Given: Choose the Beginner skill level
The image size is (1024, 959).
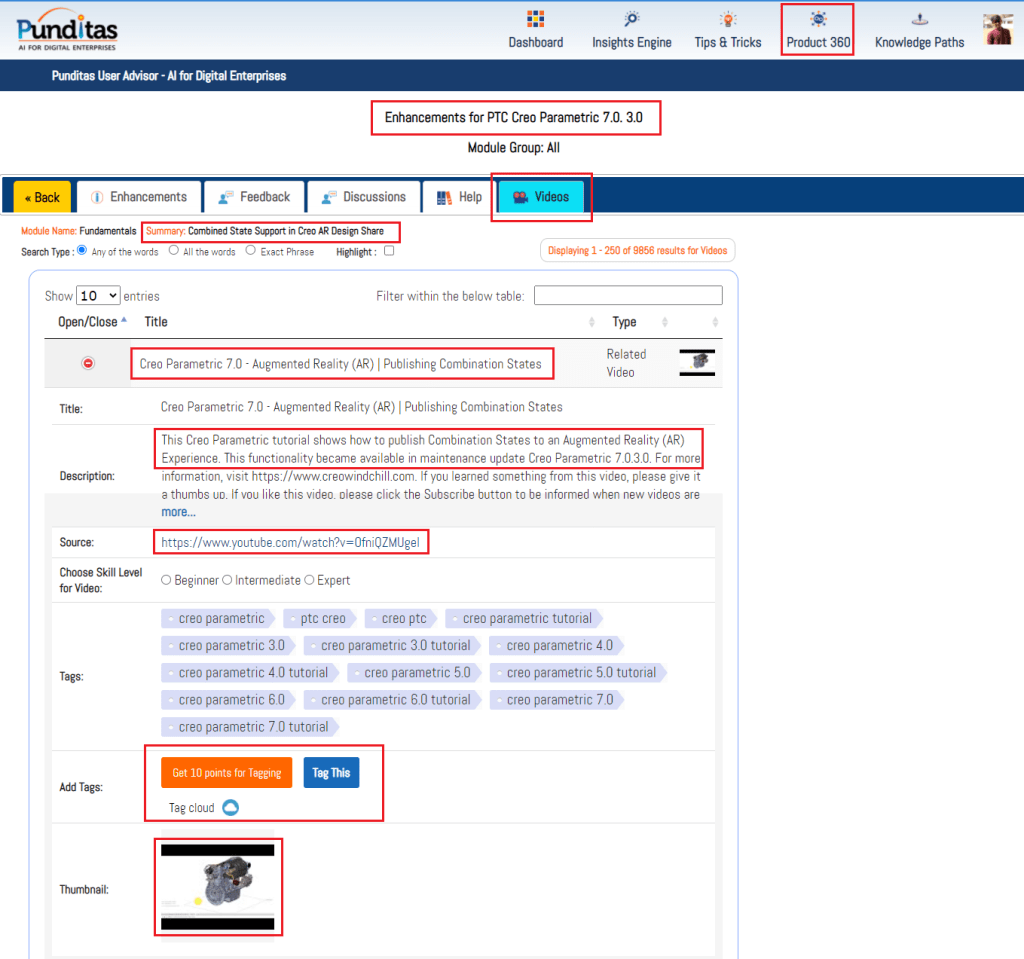Looking at the screenshot, I should (167, 580).
